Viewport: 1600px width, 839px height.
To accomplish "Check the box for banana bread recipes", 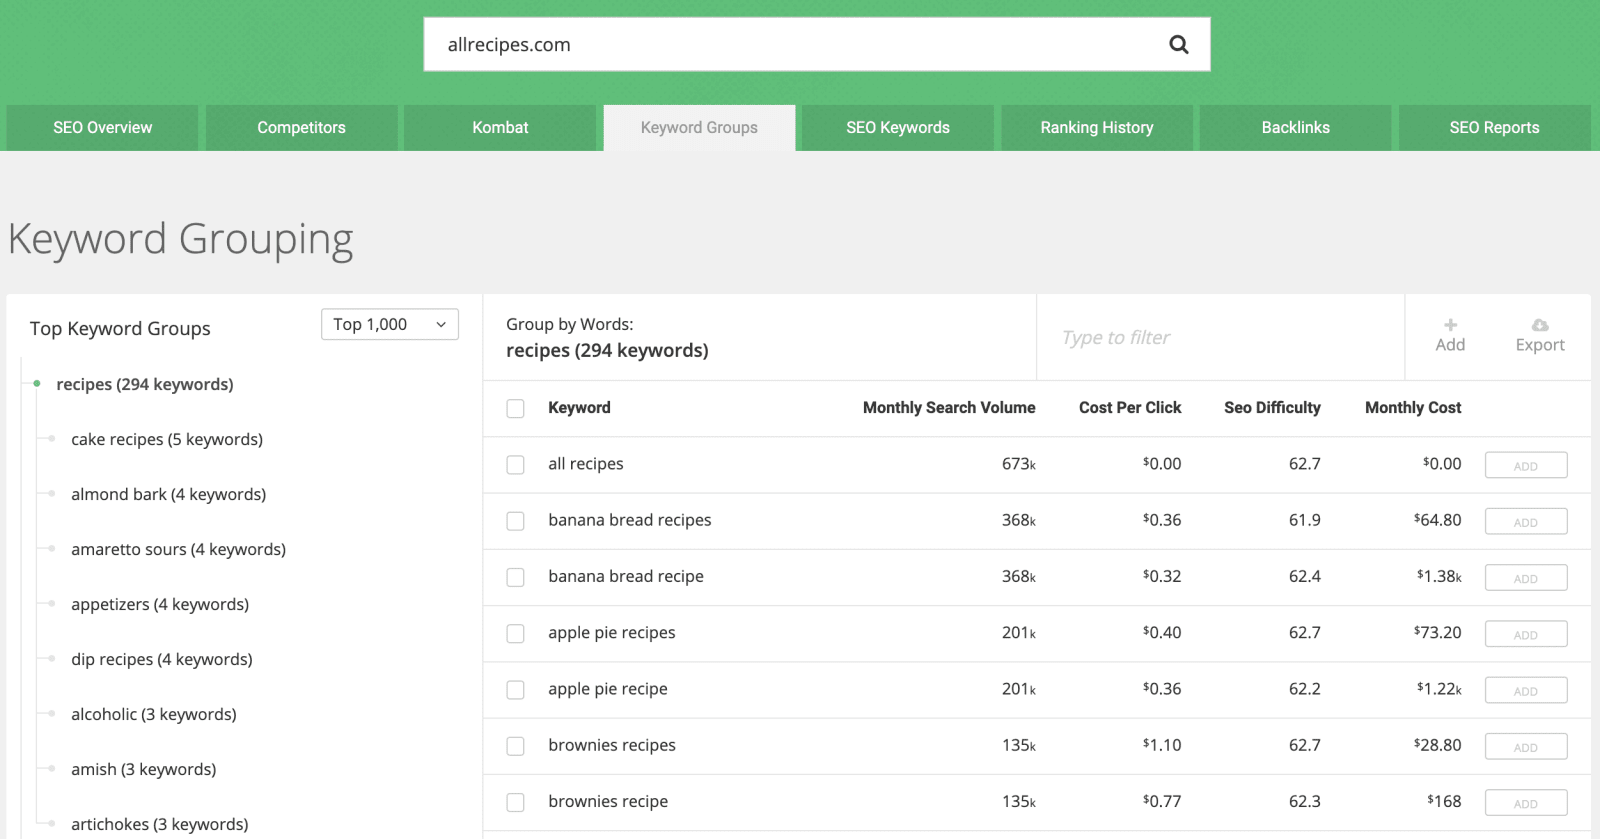I will (x=515, y=521).
